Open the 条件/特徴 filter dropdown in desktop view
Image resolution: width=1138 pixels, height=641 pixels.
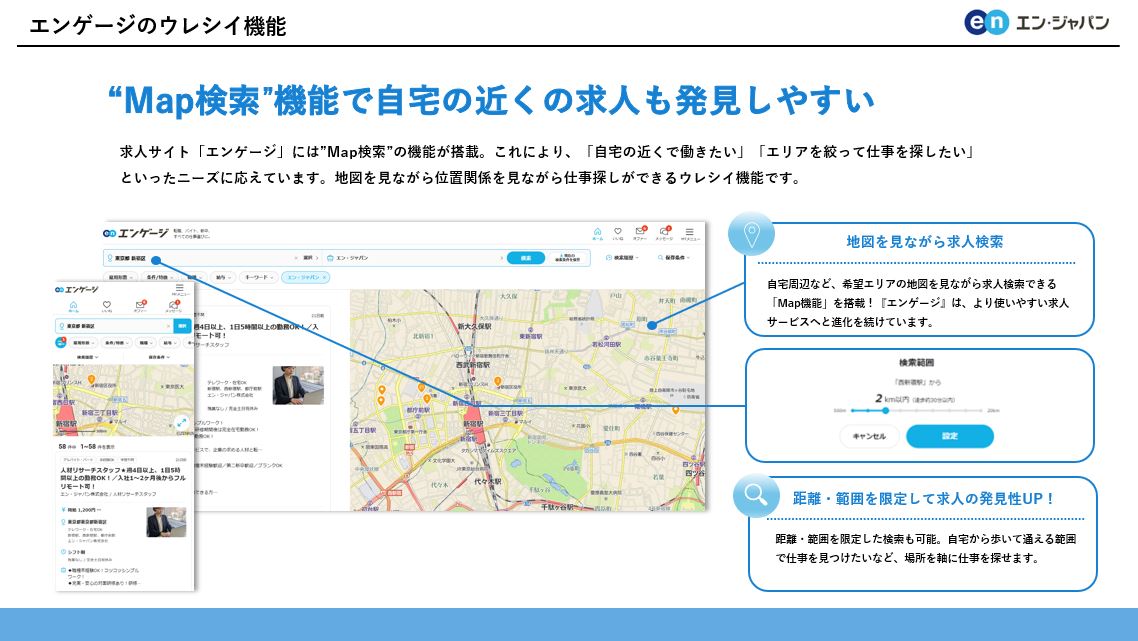(160, 277)
